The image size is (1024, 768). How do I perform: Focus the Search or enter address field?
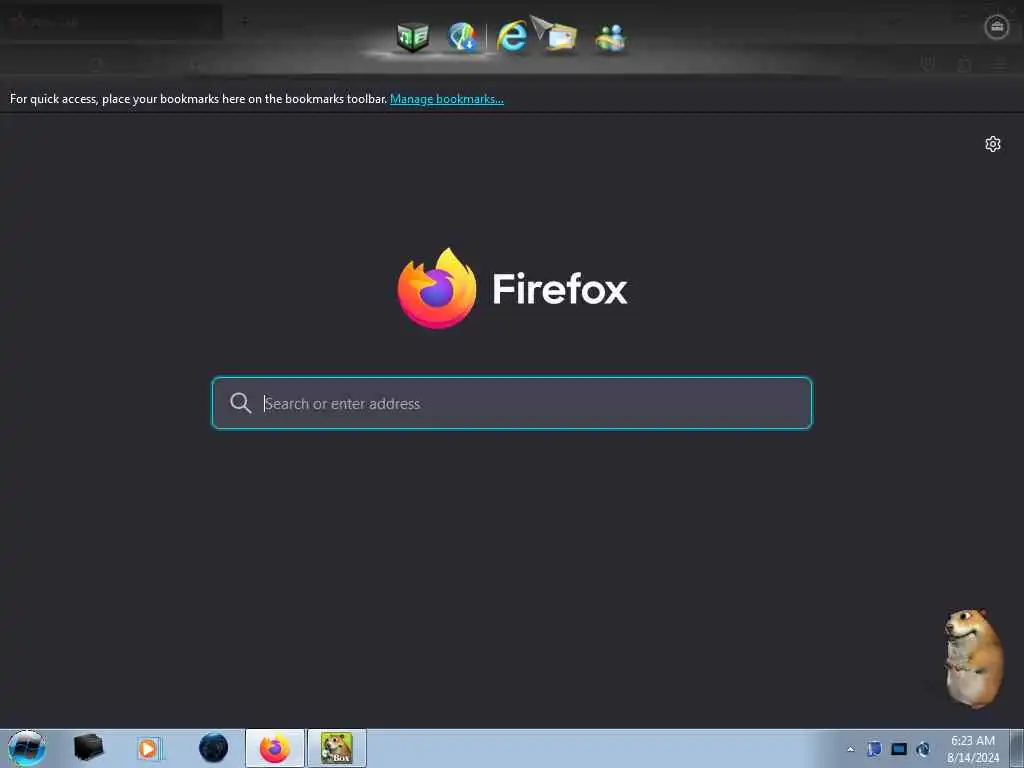[512, 403]
